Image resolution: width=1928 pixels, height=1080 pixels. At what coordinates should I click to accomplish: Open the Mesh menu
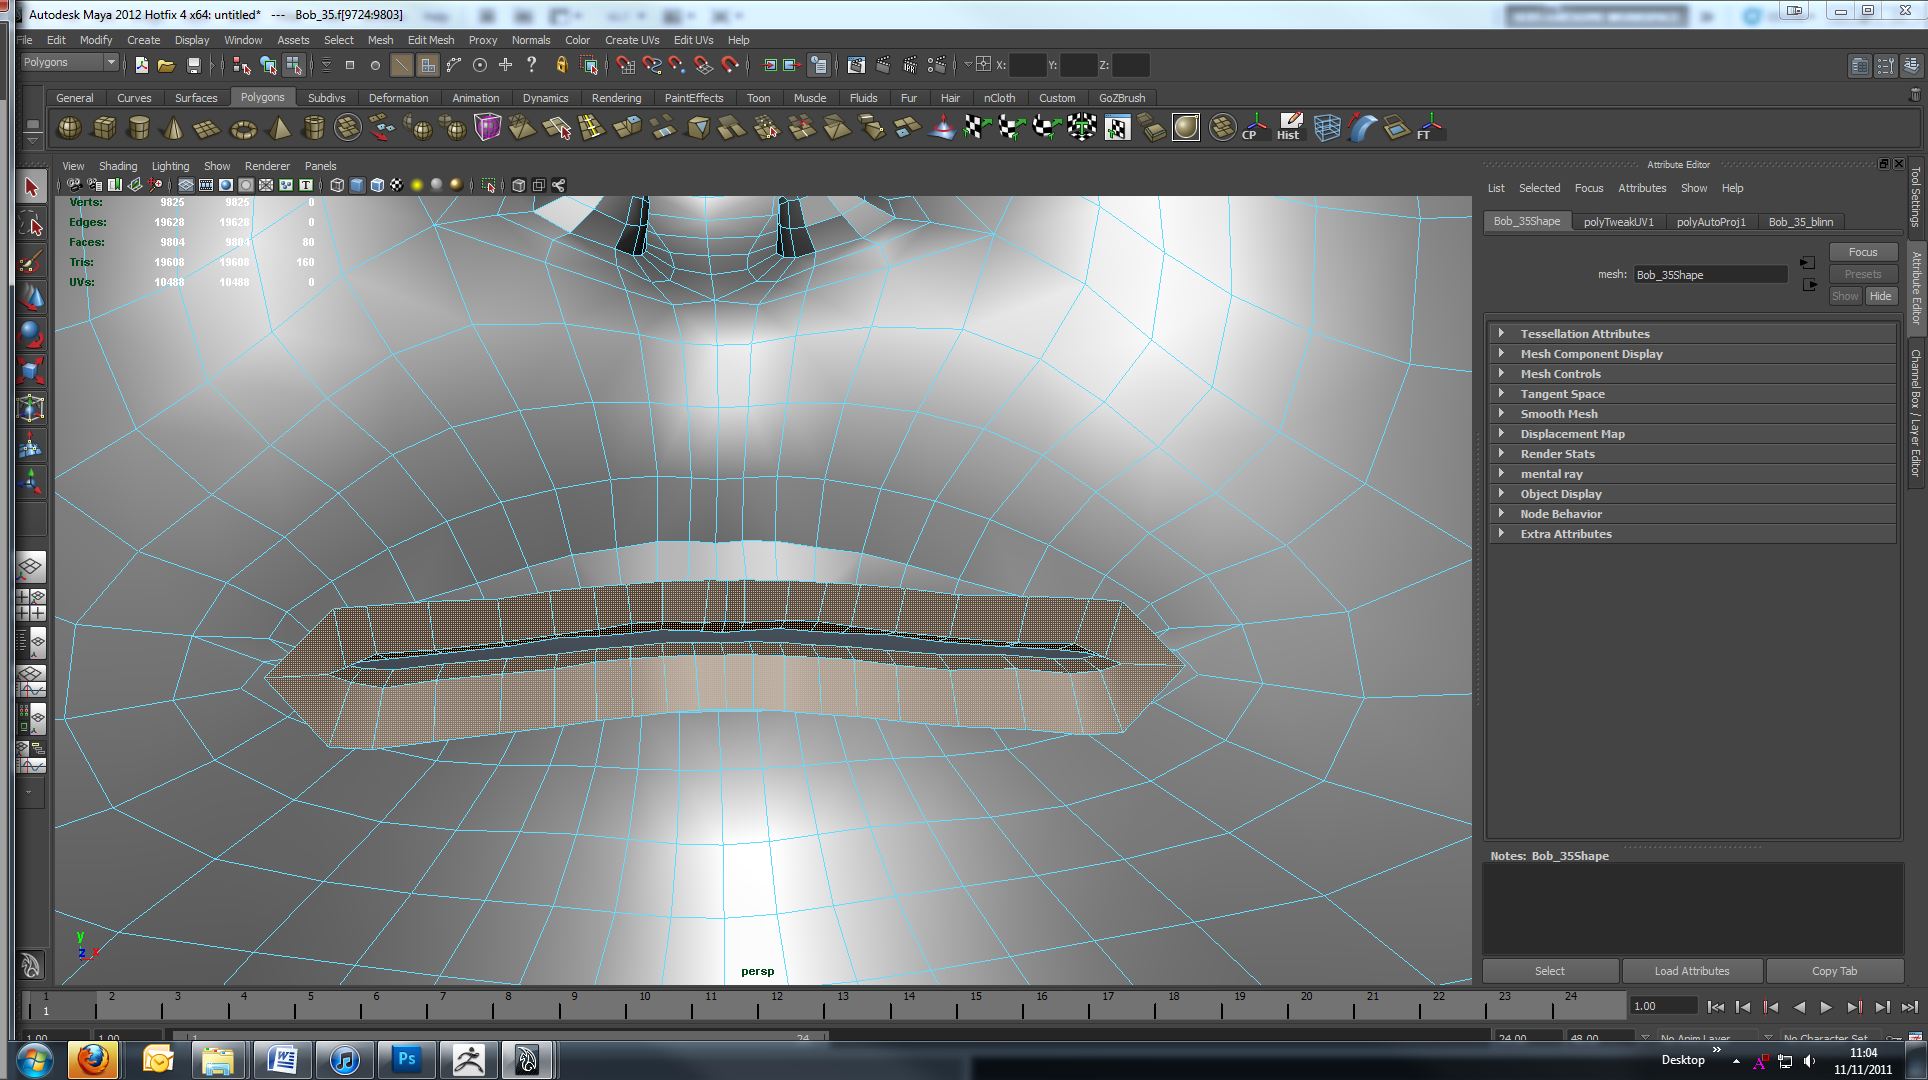380,40
